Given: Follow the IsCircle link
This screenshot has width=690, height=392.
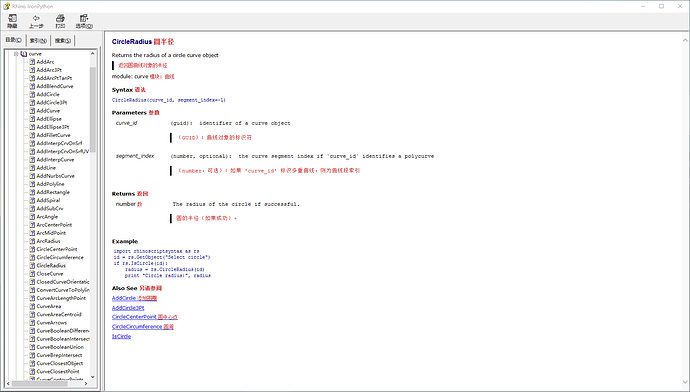Looking at the screenshot, I should pos(121,336).
